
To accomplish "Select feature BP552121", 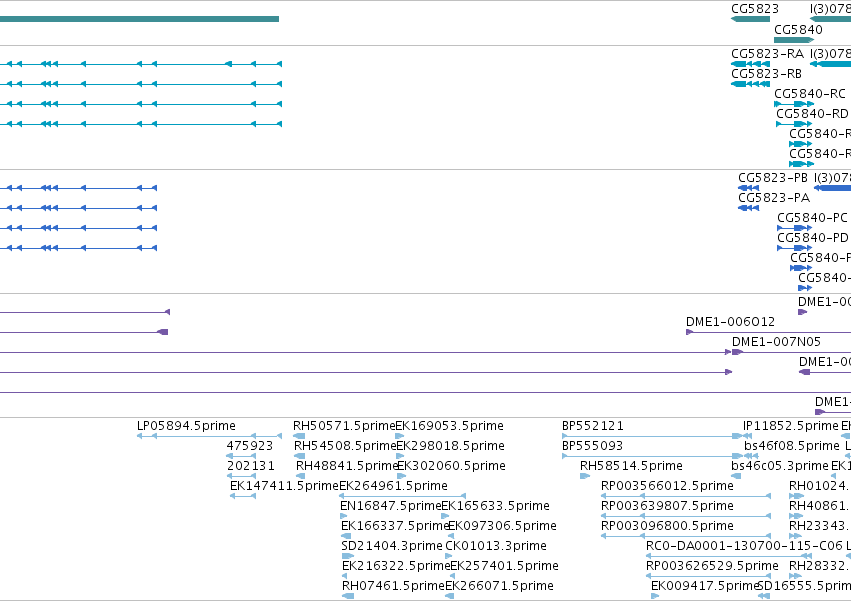I will 593,426.
